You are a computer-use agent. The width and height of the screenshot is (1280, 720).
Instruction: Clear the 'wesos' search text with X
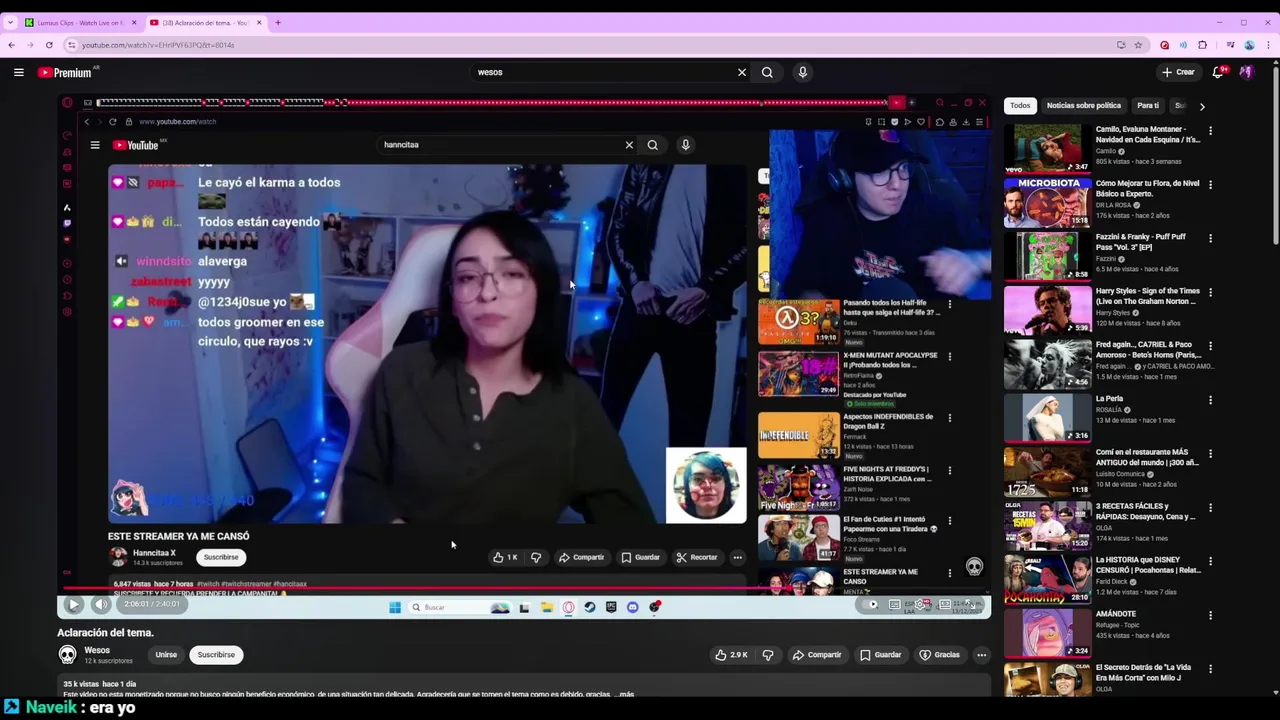(x=742, y=72)
